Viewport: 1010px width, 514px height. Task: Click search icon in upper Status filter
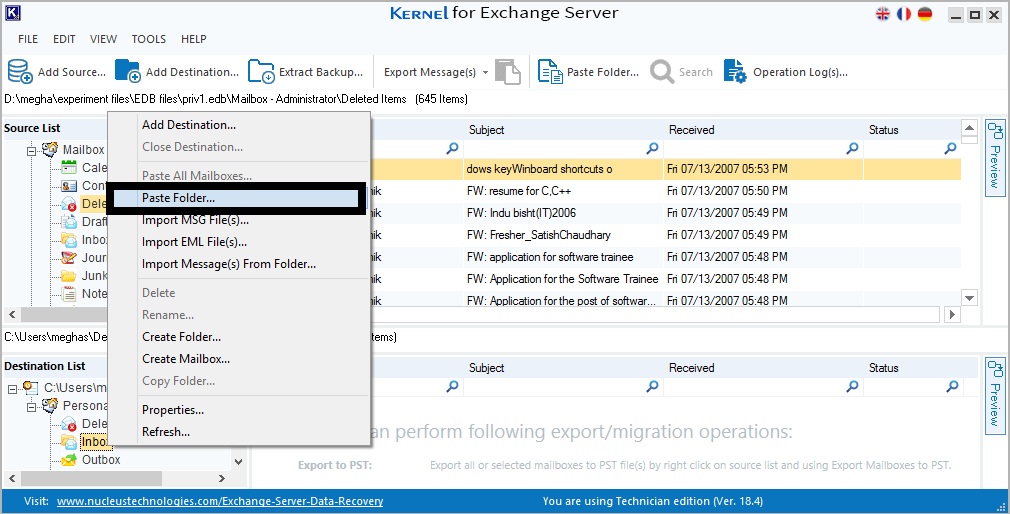pyautogui.click(x=950, y=149)
